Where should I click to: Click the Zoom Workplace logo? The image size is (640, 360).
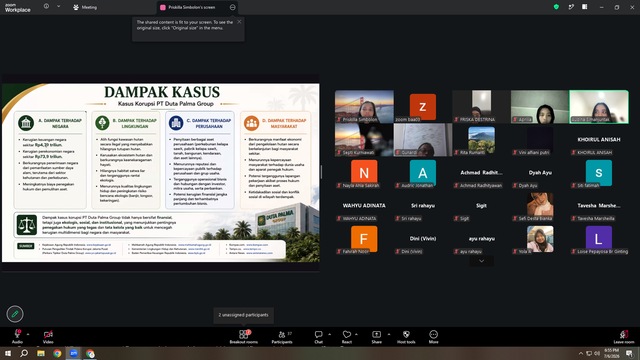[x=17, y=8]
